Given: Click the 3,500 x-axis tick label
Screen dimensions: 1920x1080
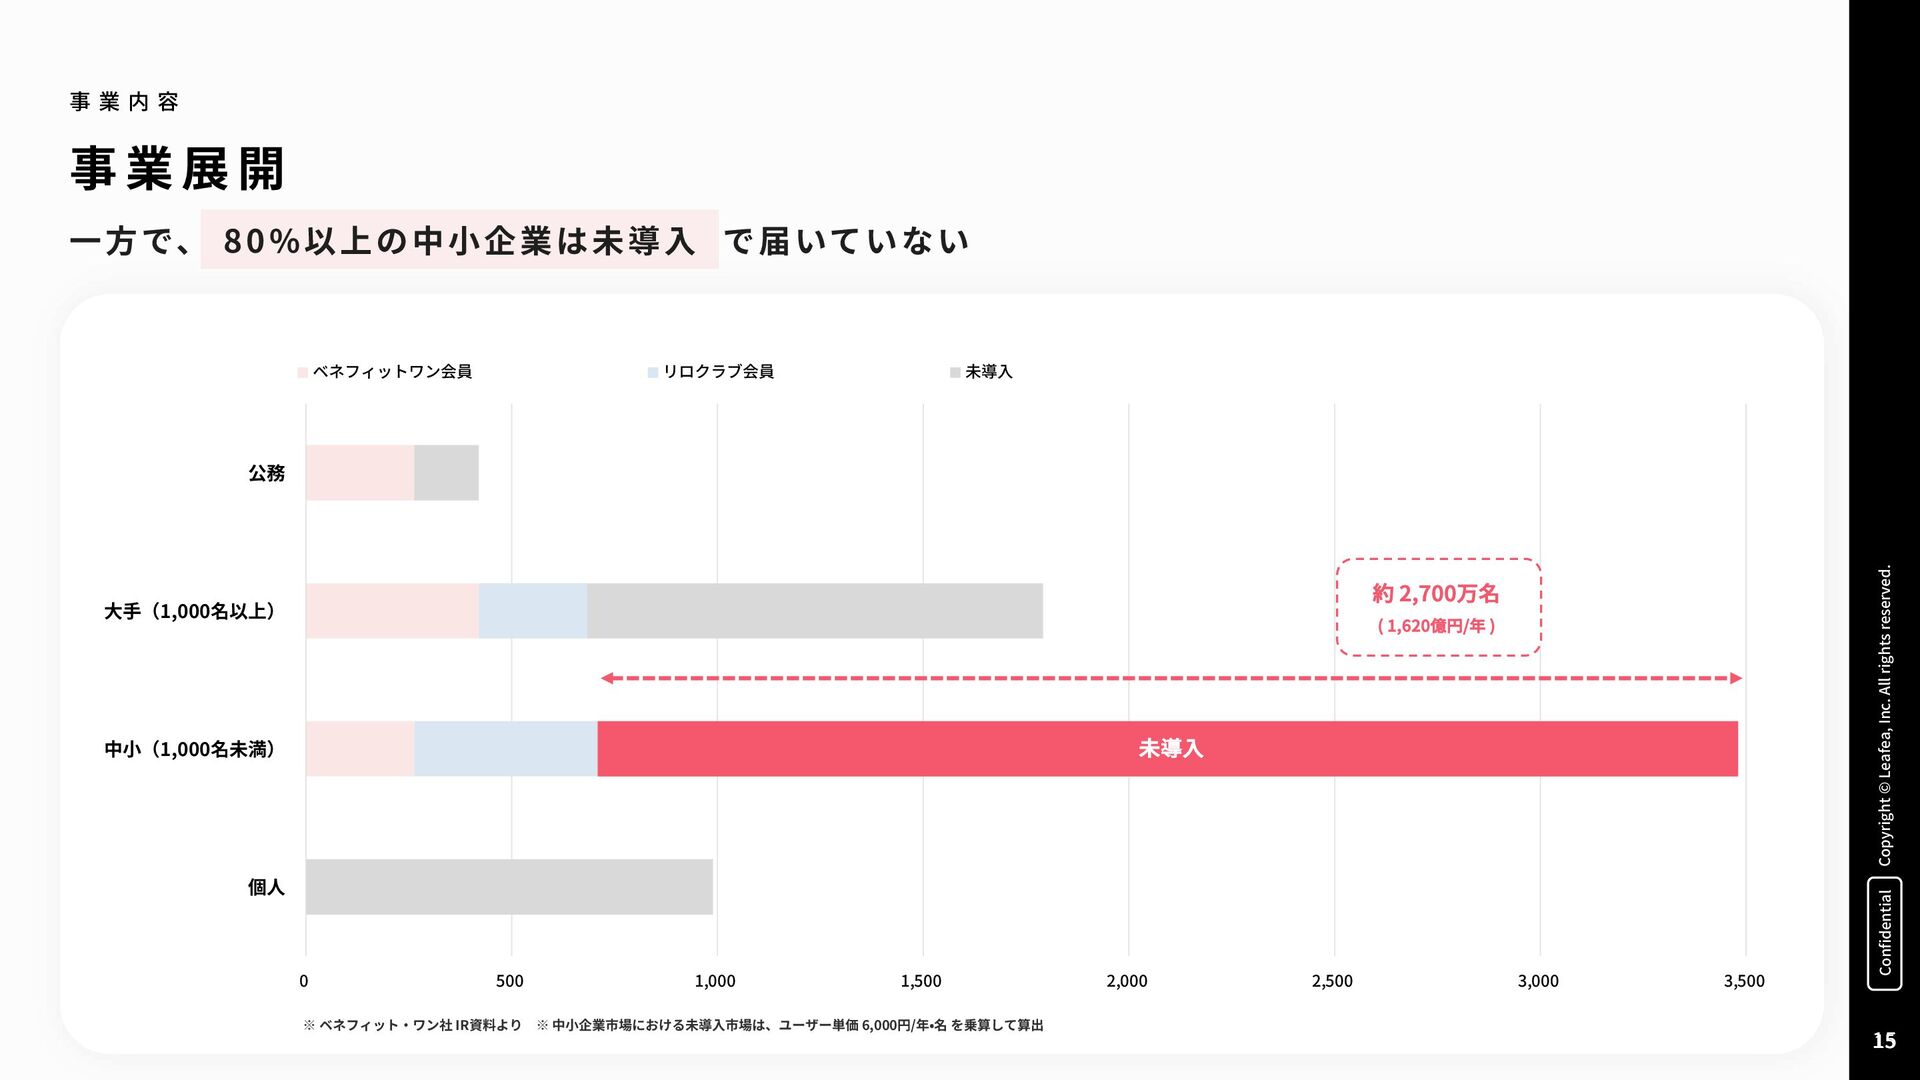Looking at the screenshot, I should coord(1744,981).
